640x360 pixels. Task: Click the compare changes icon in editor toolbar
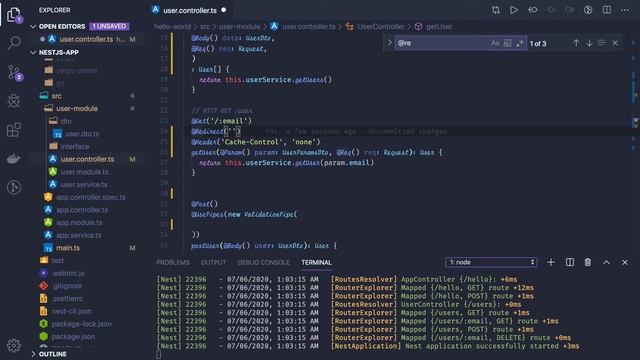[496, 10]
